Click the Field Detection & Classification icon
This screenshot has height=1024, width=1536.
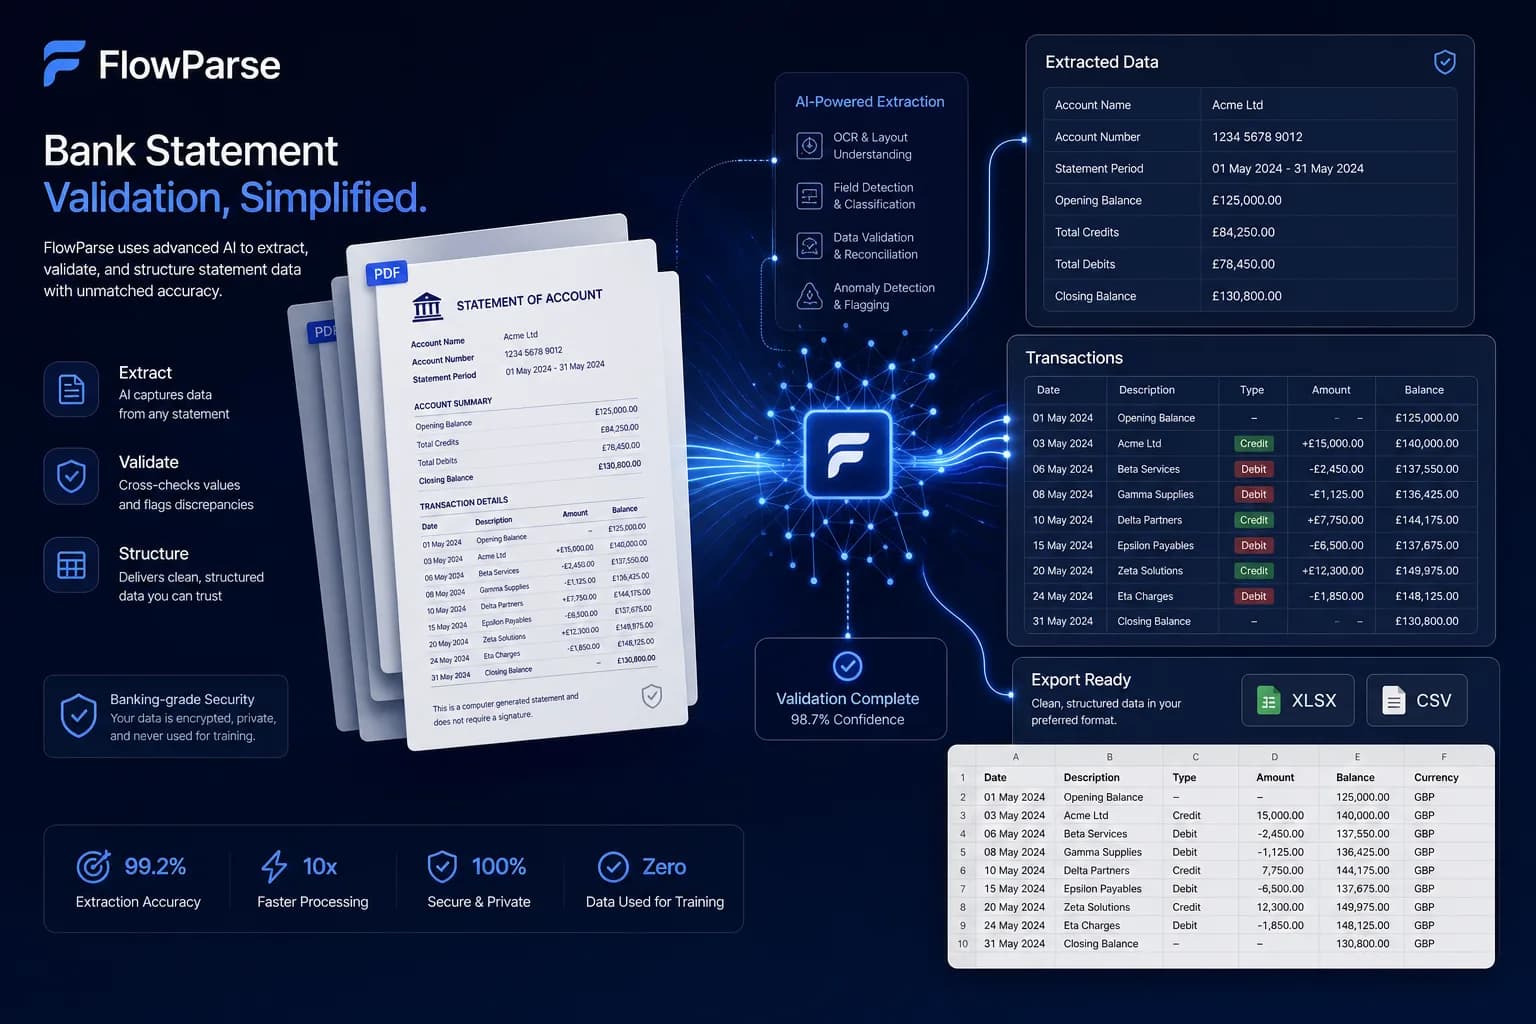click(809, 196)
